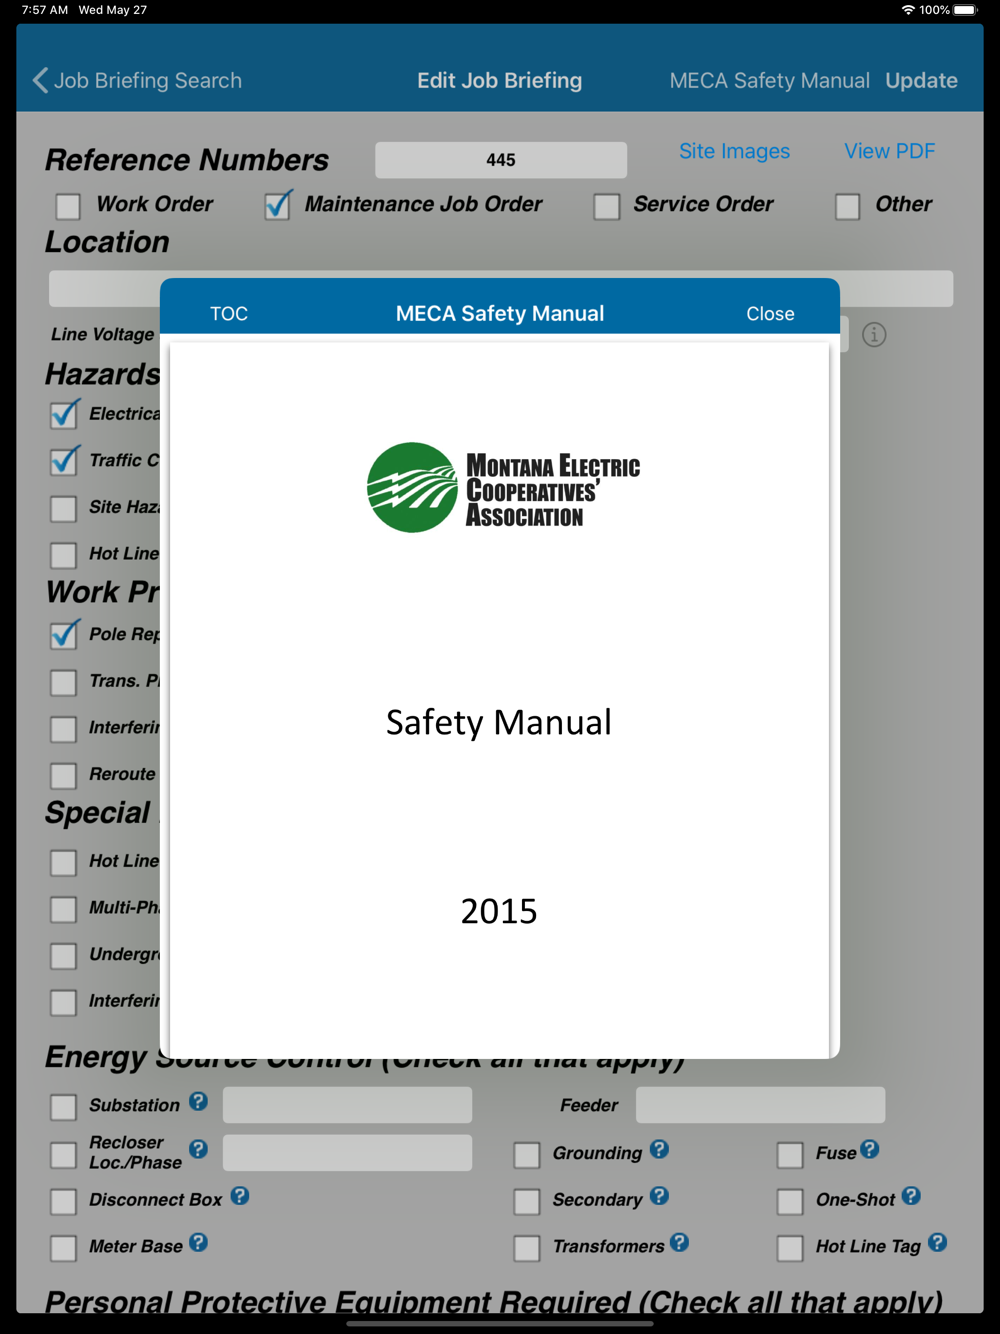Open the View PDF link

click(889, 151)
